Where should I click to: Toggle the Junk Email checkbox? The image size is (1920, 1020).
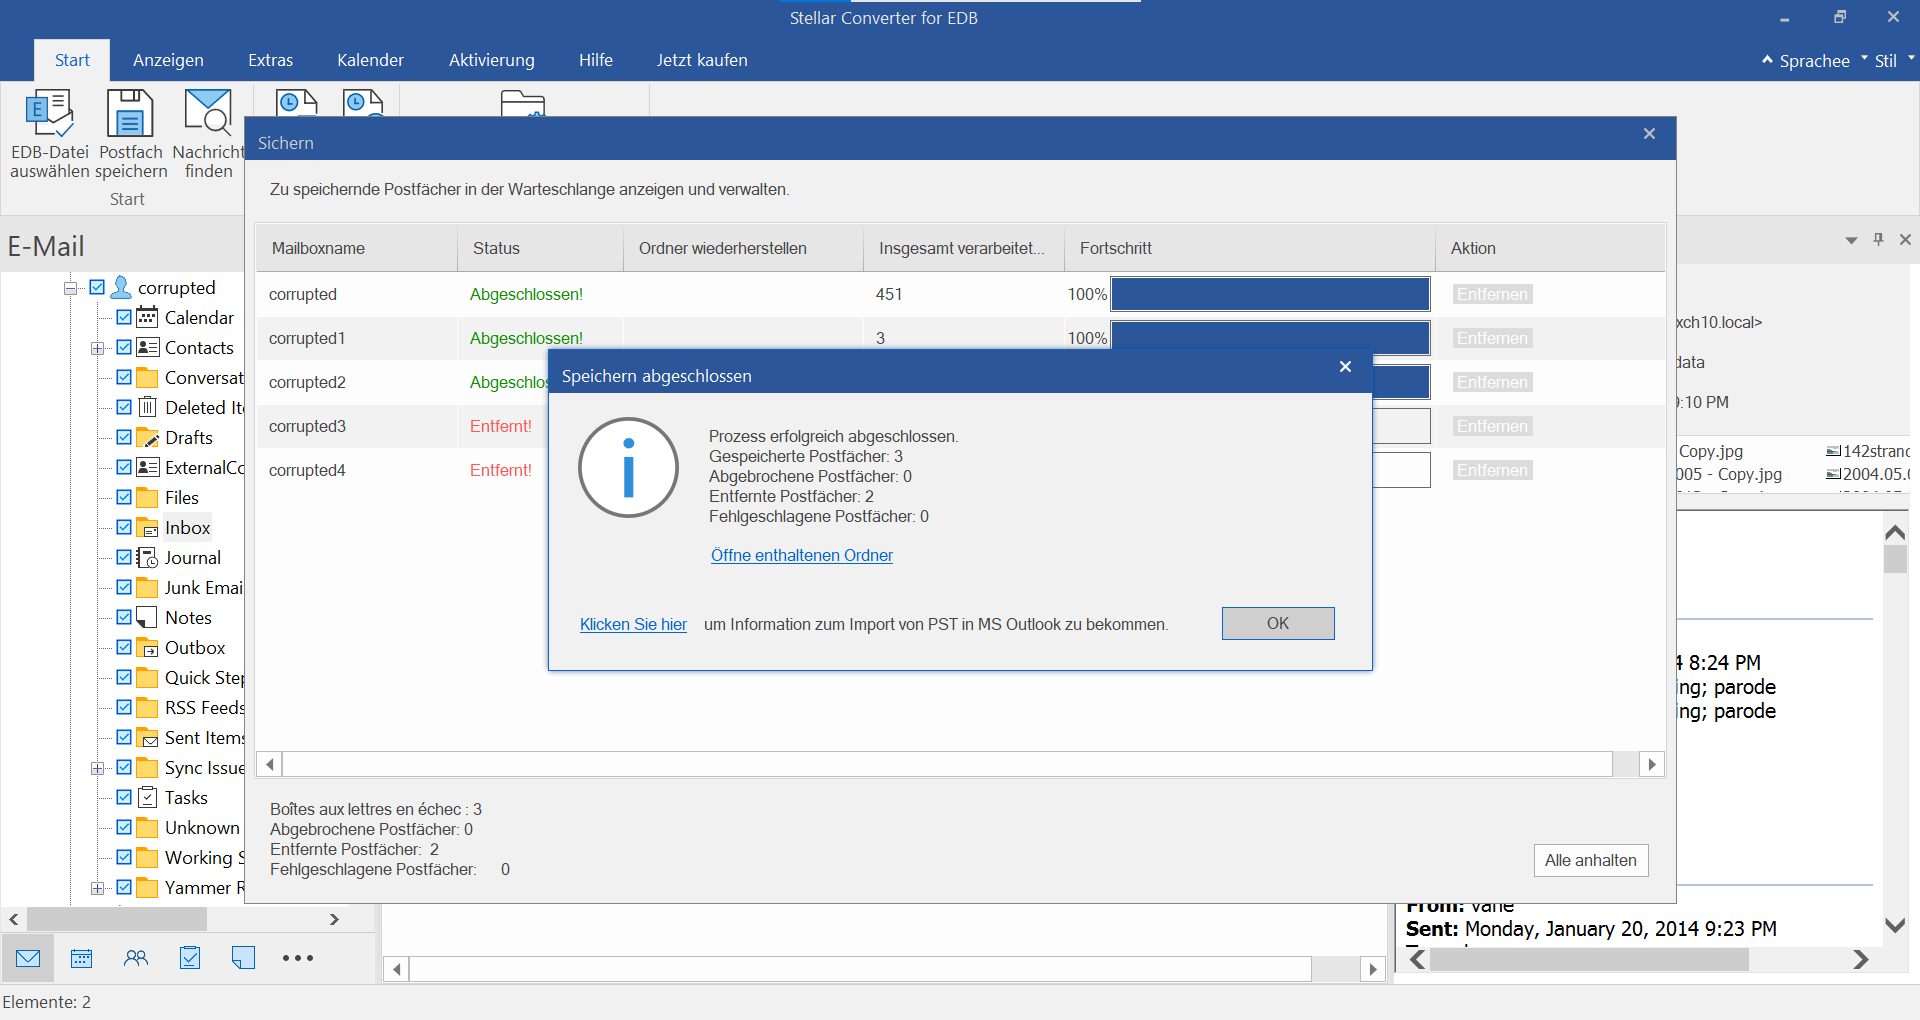pos(123,587)
